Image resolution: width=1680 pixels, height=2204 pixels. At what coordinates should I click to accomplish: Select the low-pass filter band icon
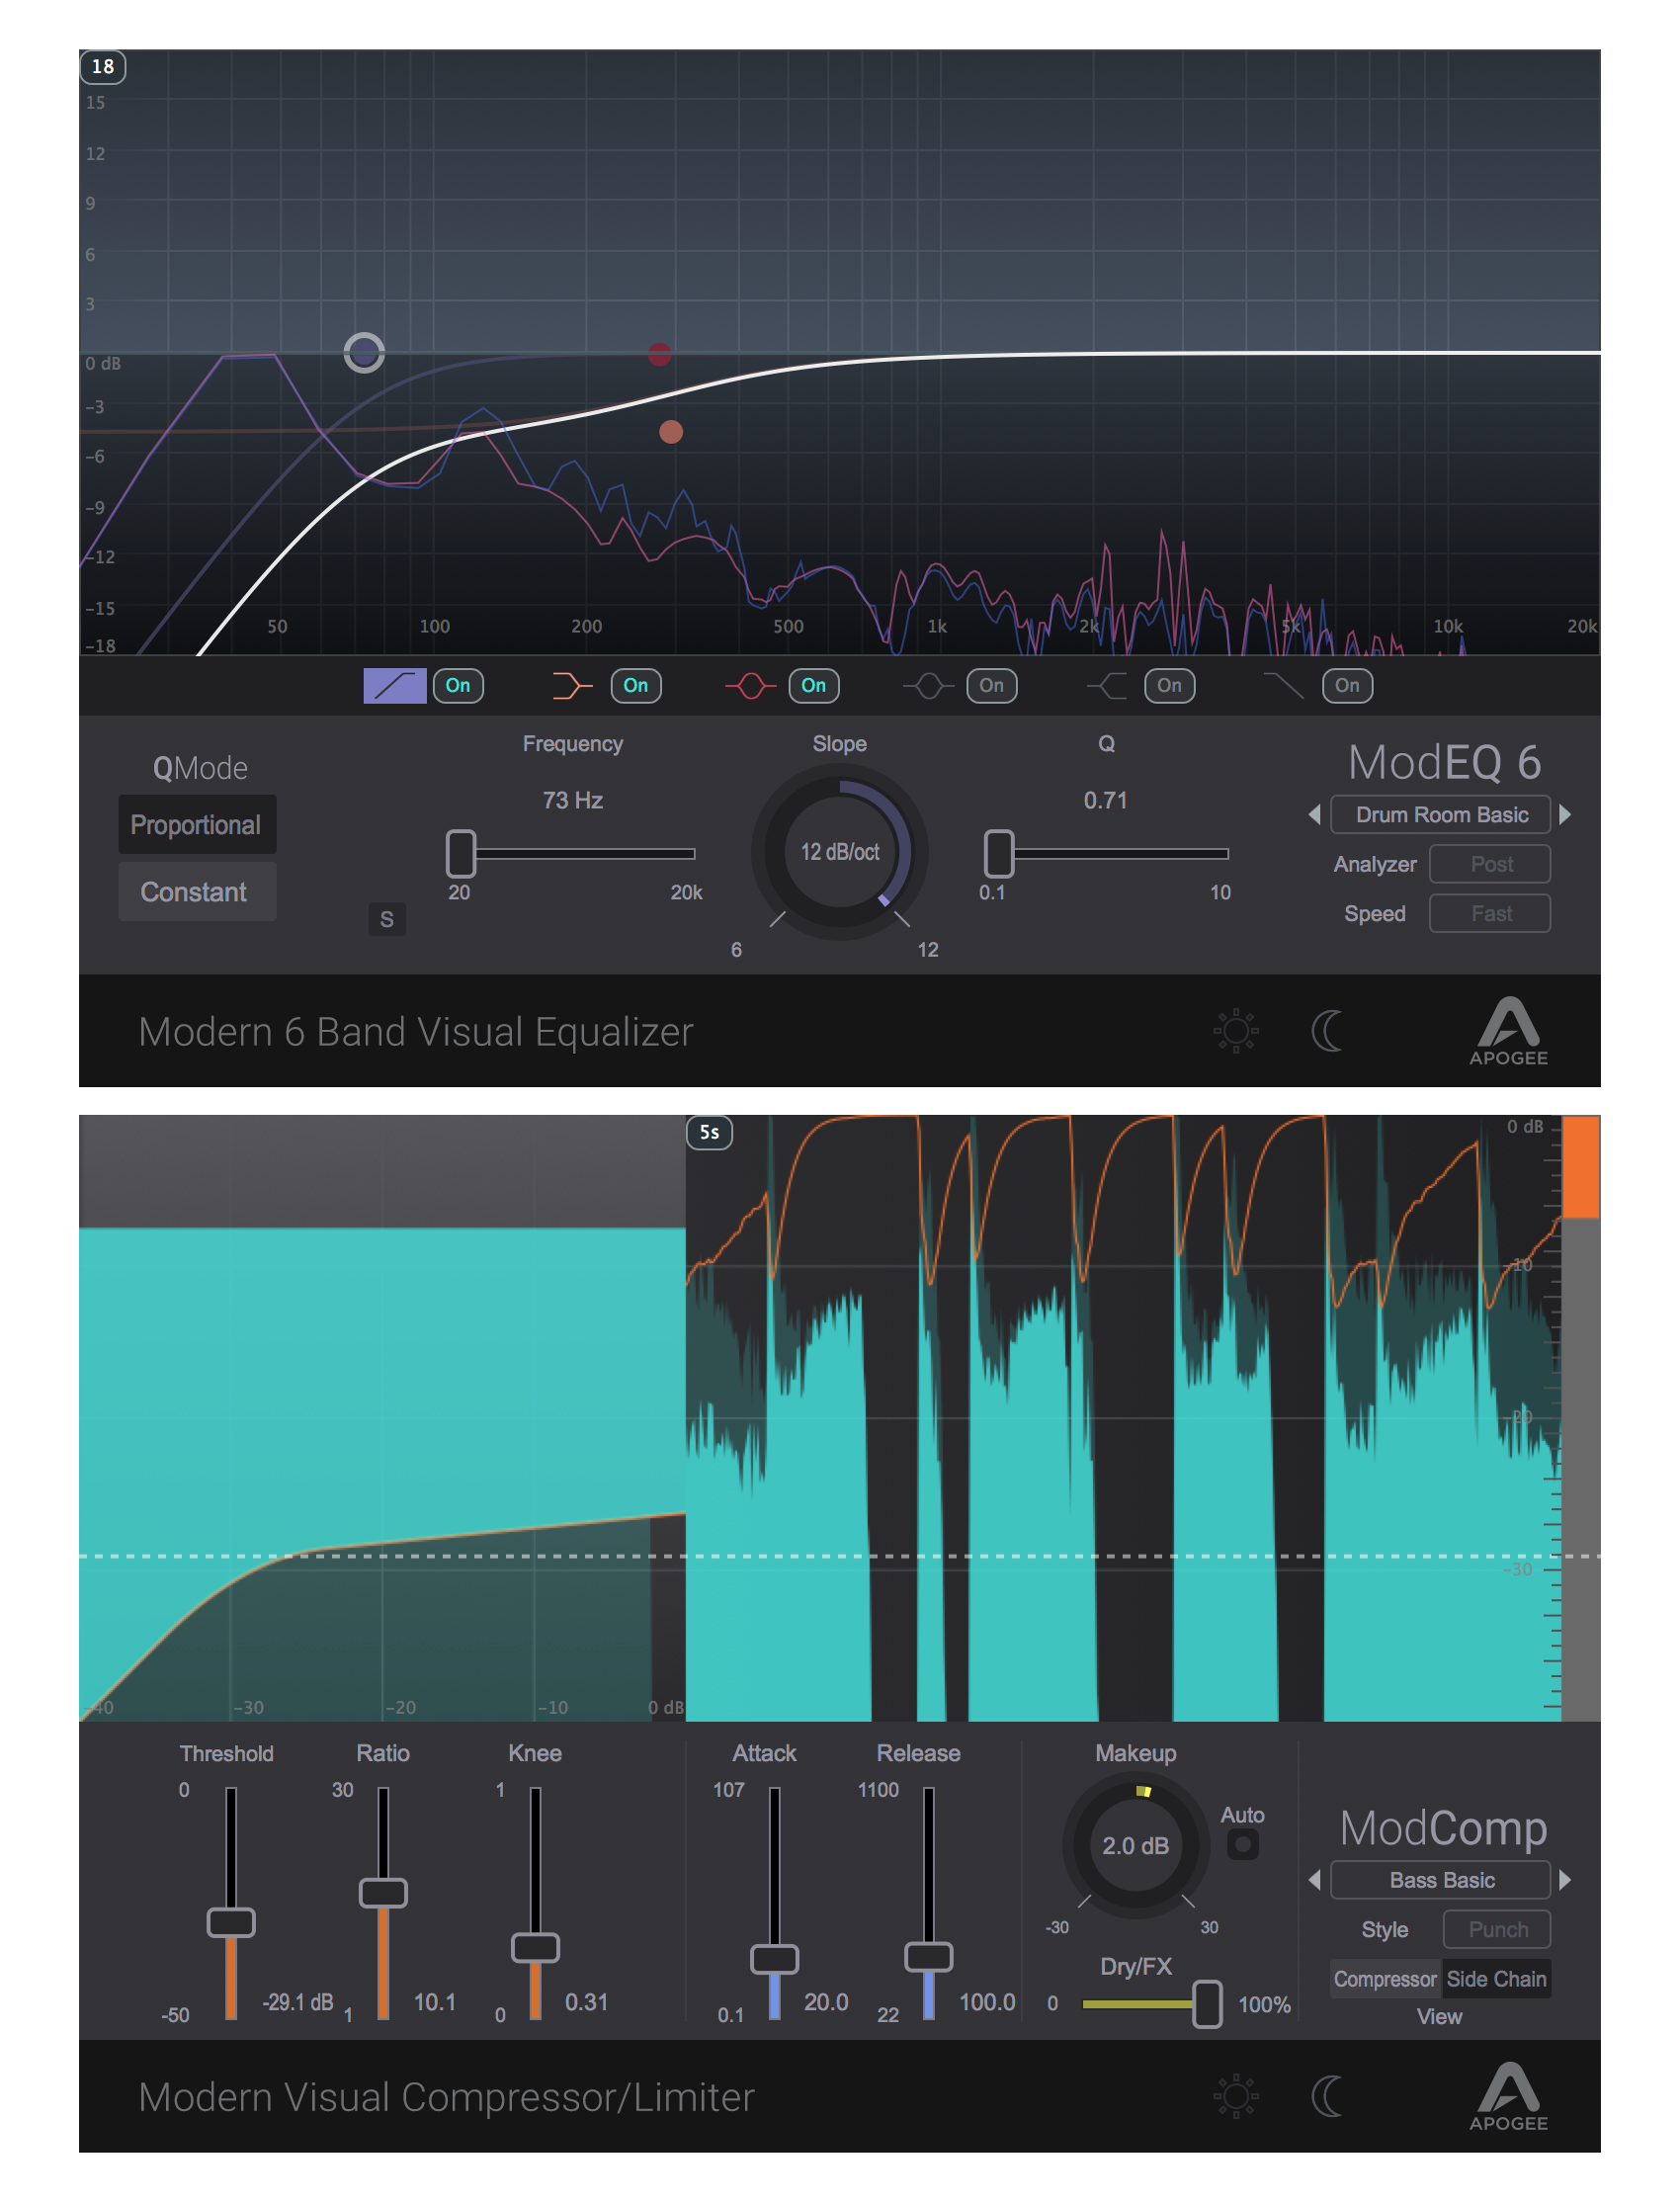pos(1284,686)
